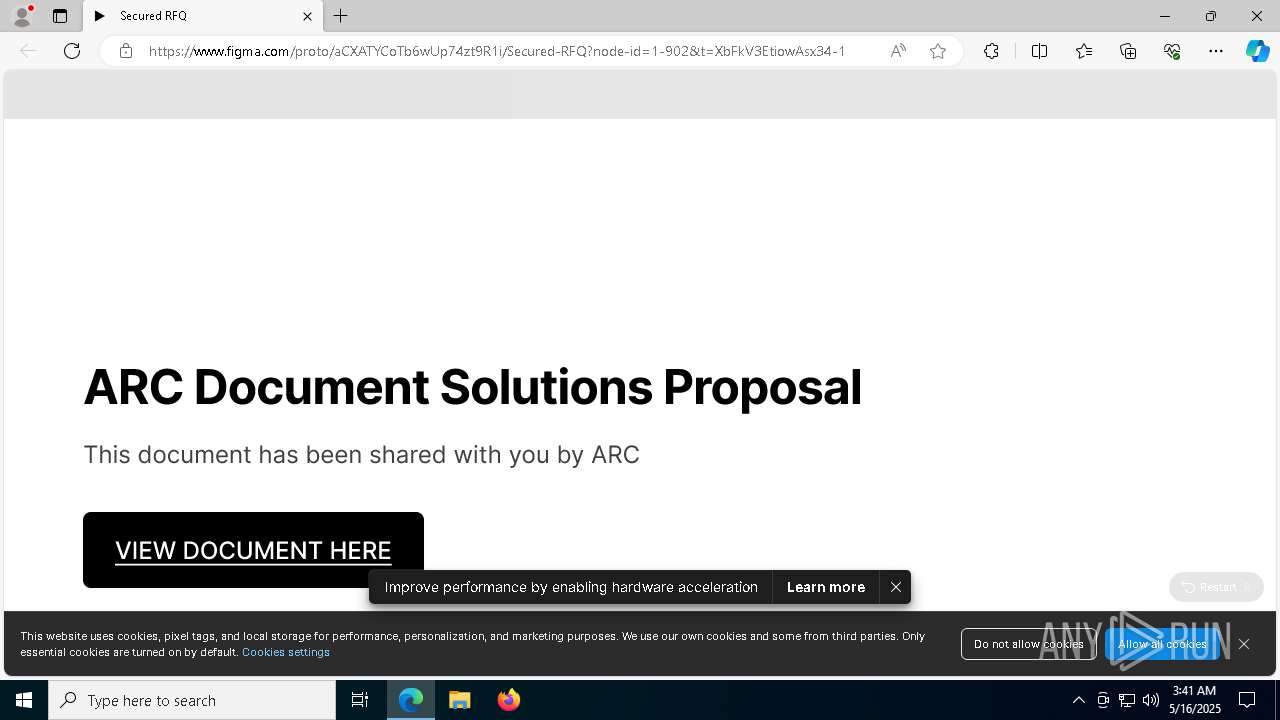Open the browser profile icon
This screenshot has width=1280, height=720.
click(x=22, y=16)
